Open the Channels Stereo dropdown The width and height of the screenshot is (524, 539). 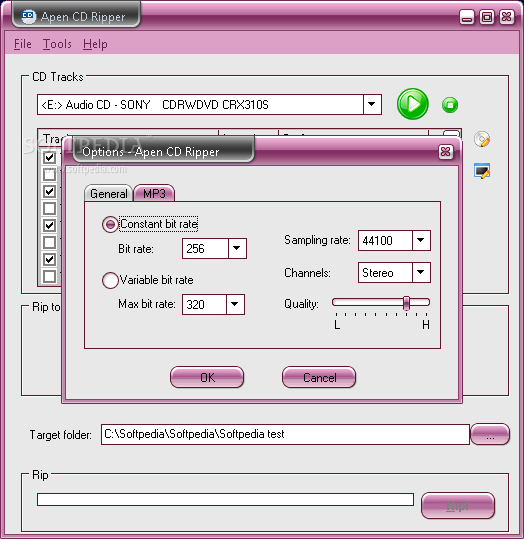[x=421, y=273]
